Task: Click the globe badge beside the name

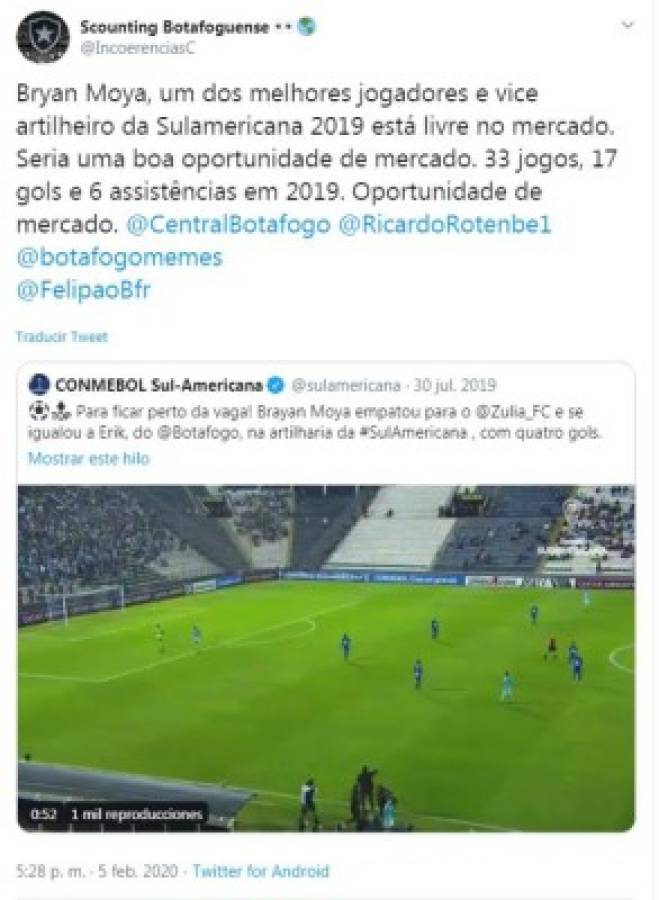Action: [x=307, y=27]
